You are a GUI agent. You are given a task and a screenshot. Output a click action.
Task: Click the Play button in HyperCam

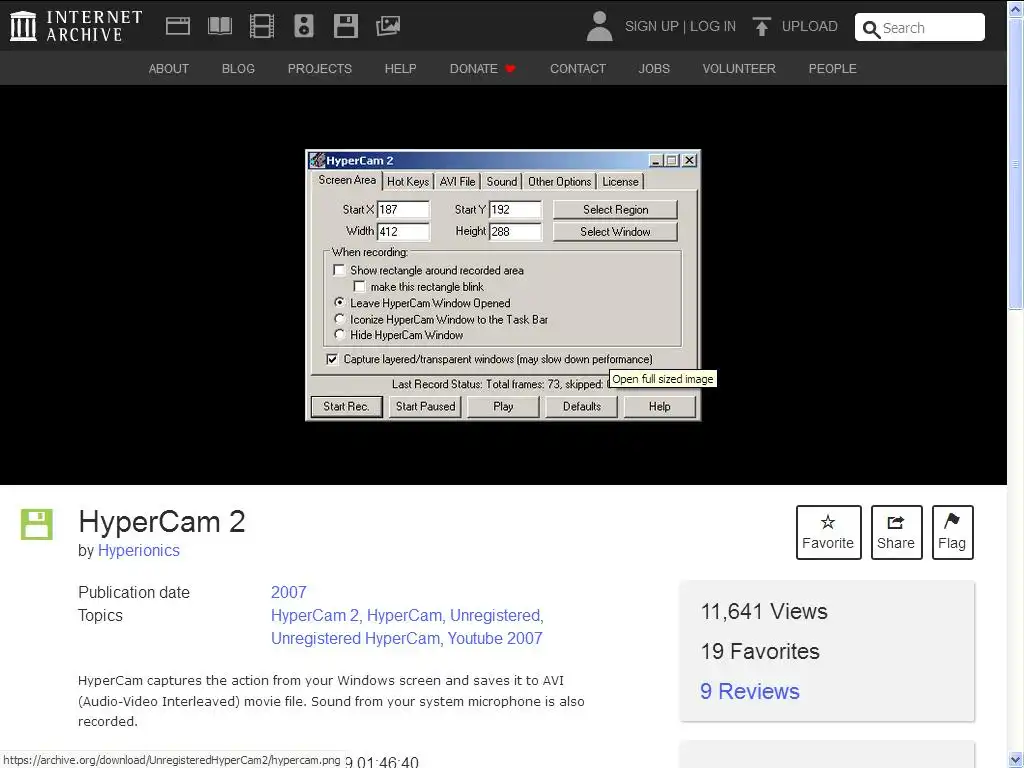click(x=503, y=406)
